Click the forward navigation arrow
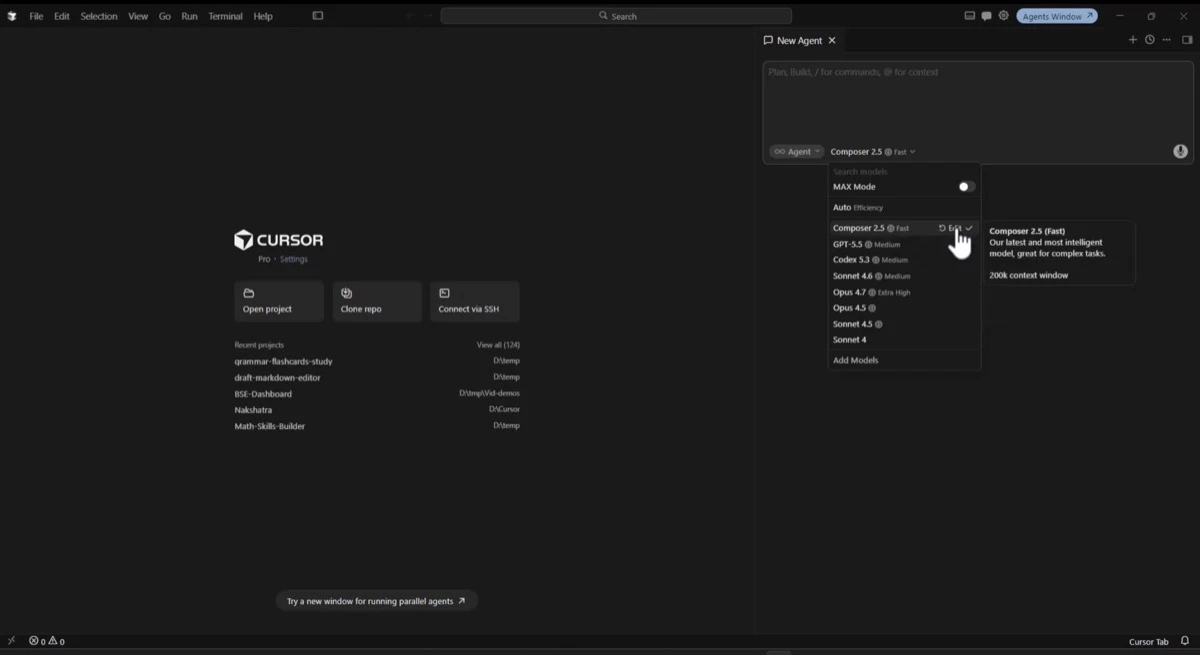 pos(429,16)
